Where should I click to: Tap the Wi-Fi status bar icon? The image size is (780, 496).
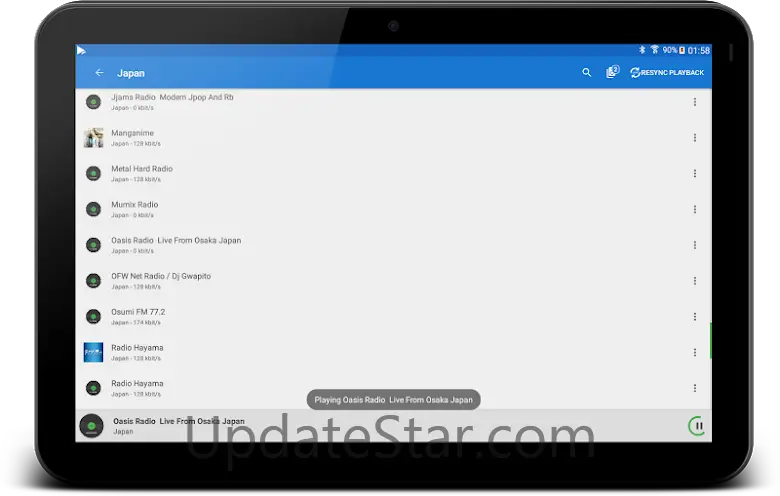(x=654, y=50)
